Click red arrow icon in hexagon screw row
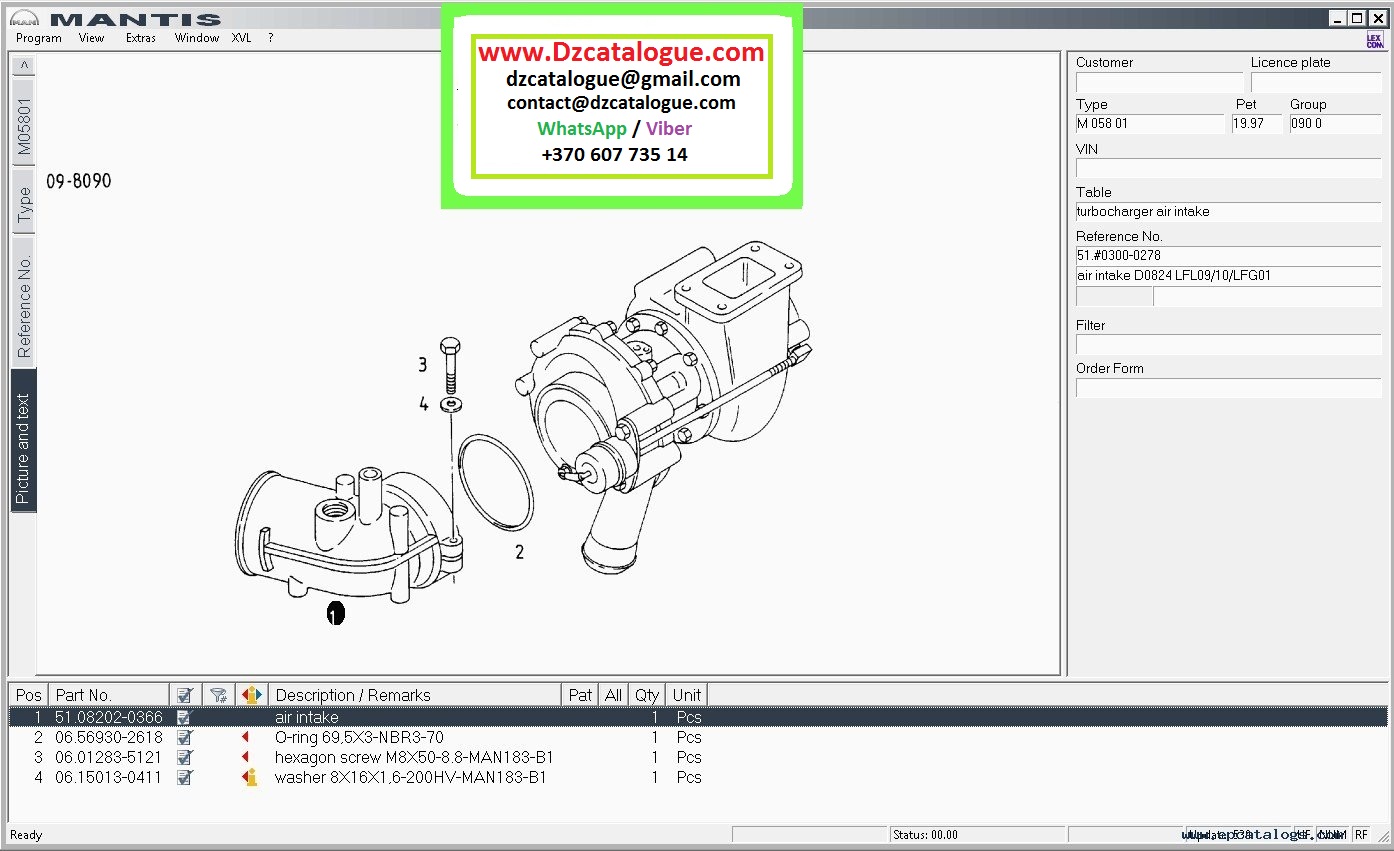 [245, 757]
